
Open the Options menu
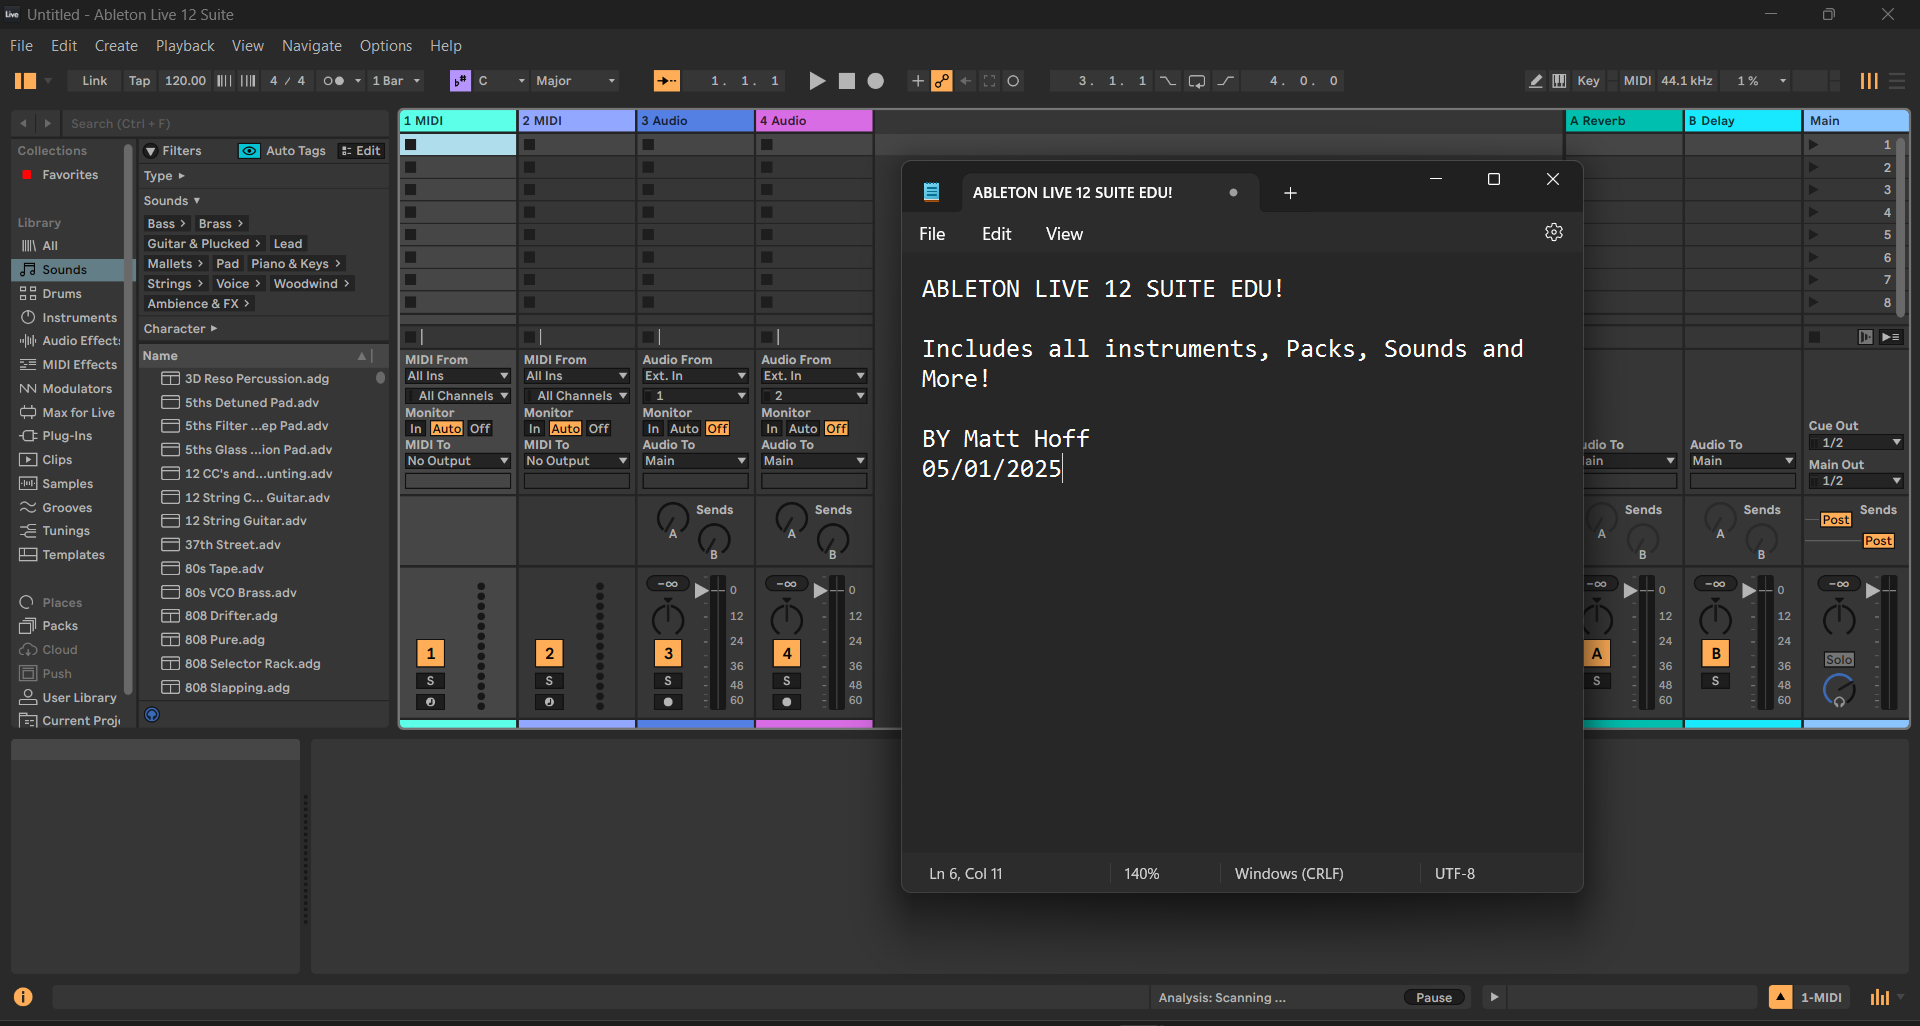pos(386,46)
